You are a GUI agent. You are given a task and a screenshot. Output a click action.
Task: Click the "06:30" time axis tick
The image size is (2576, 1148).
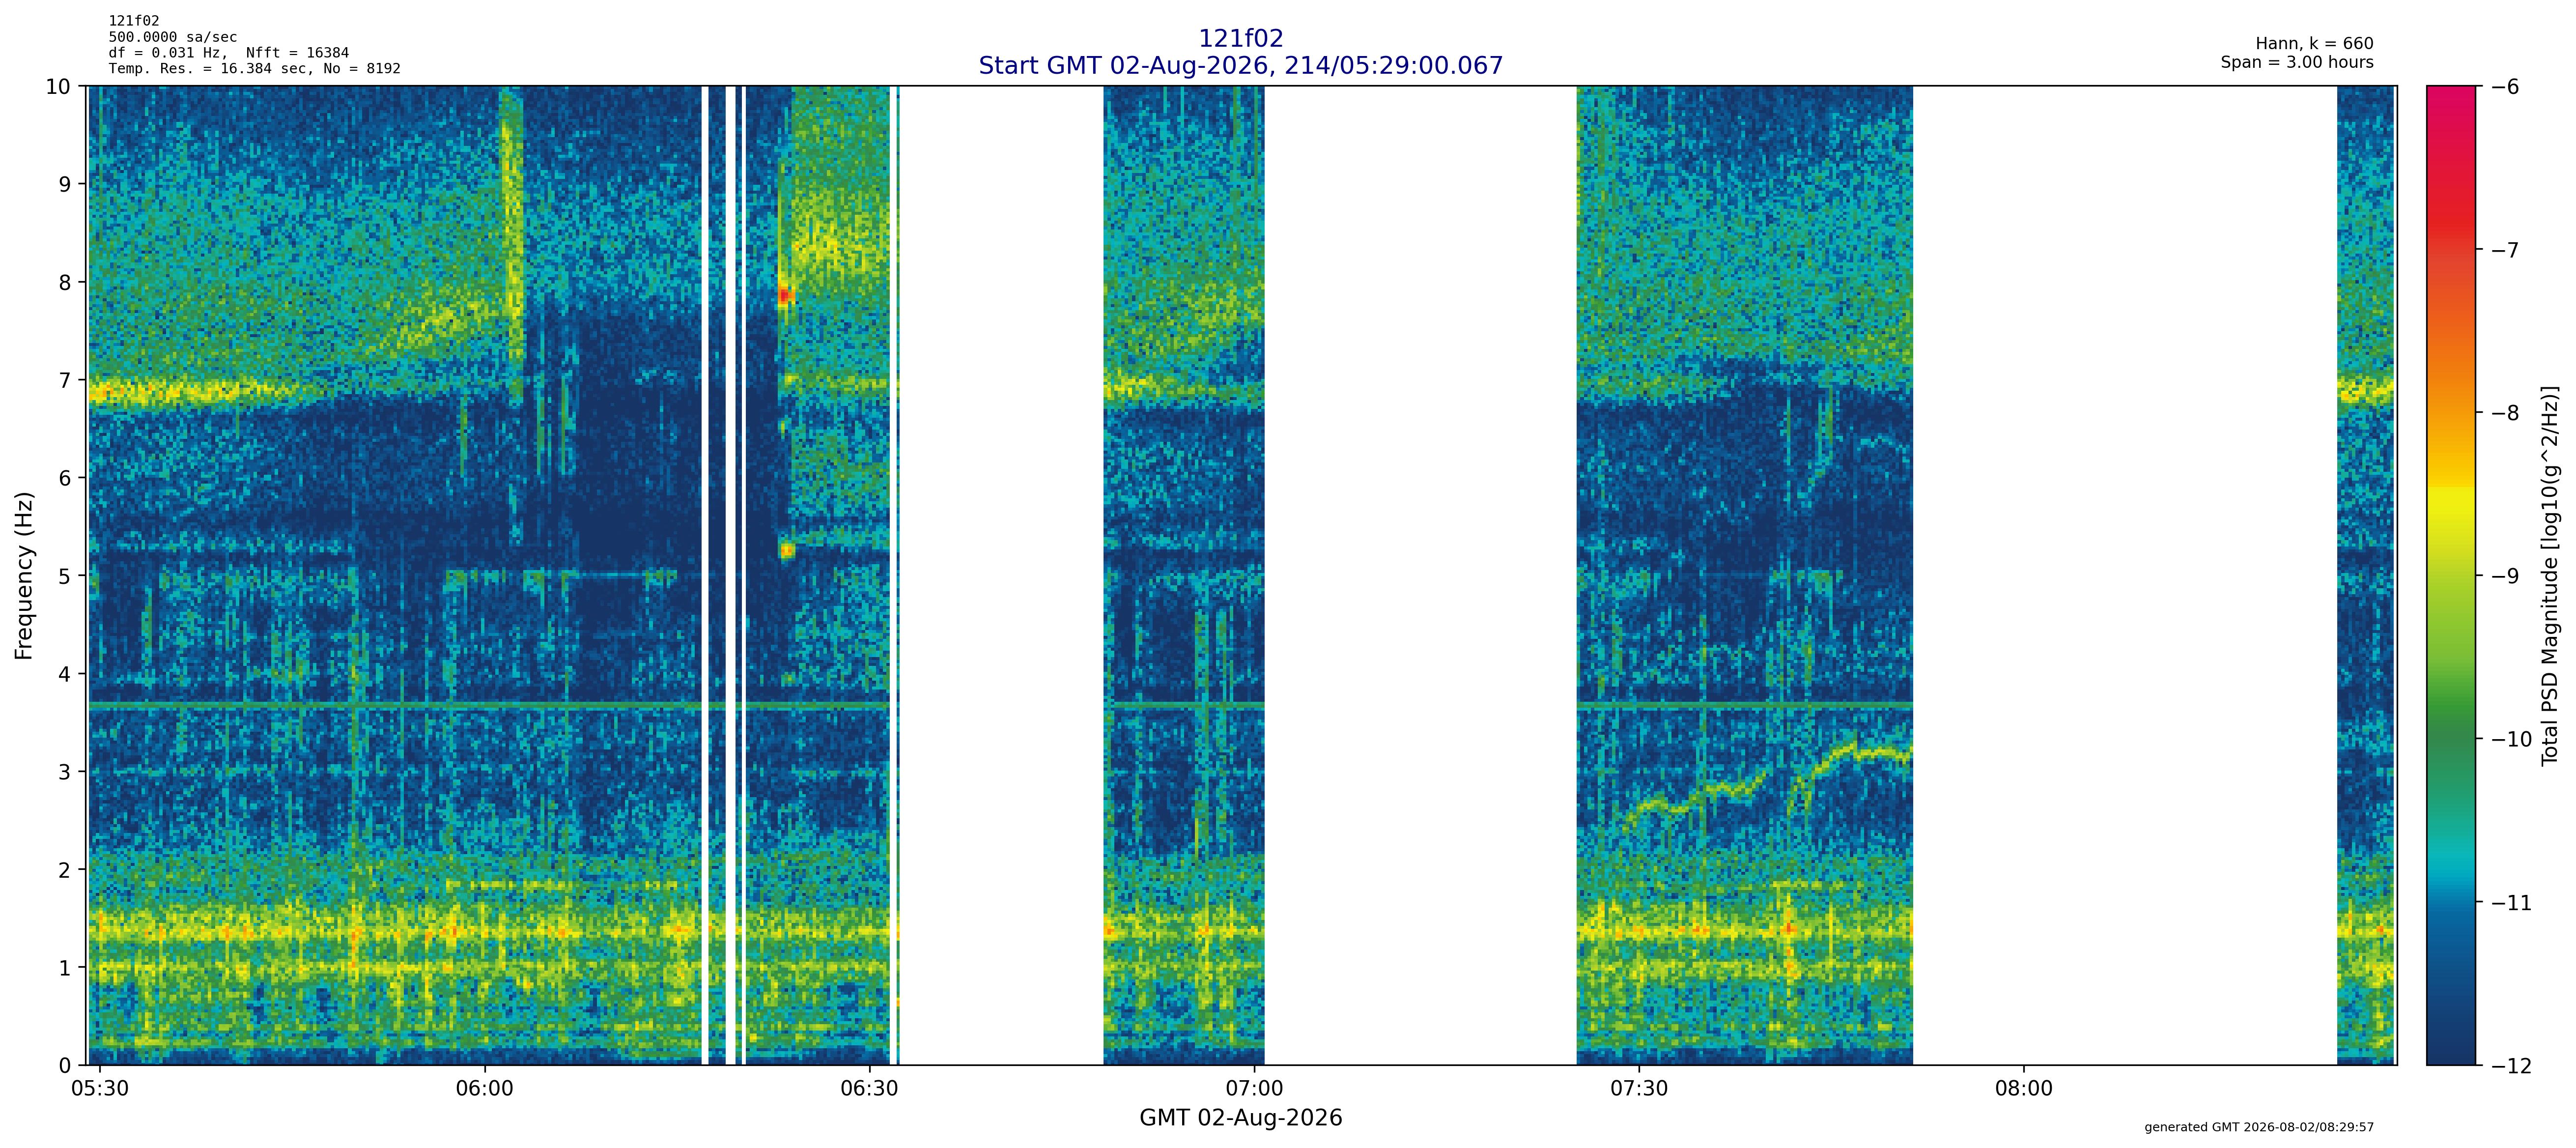870,1089
